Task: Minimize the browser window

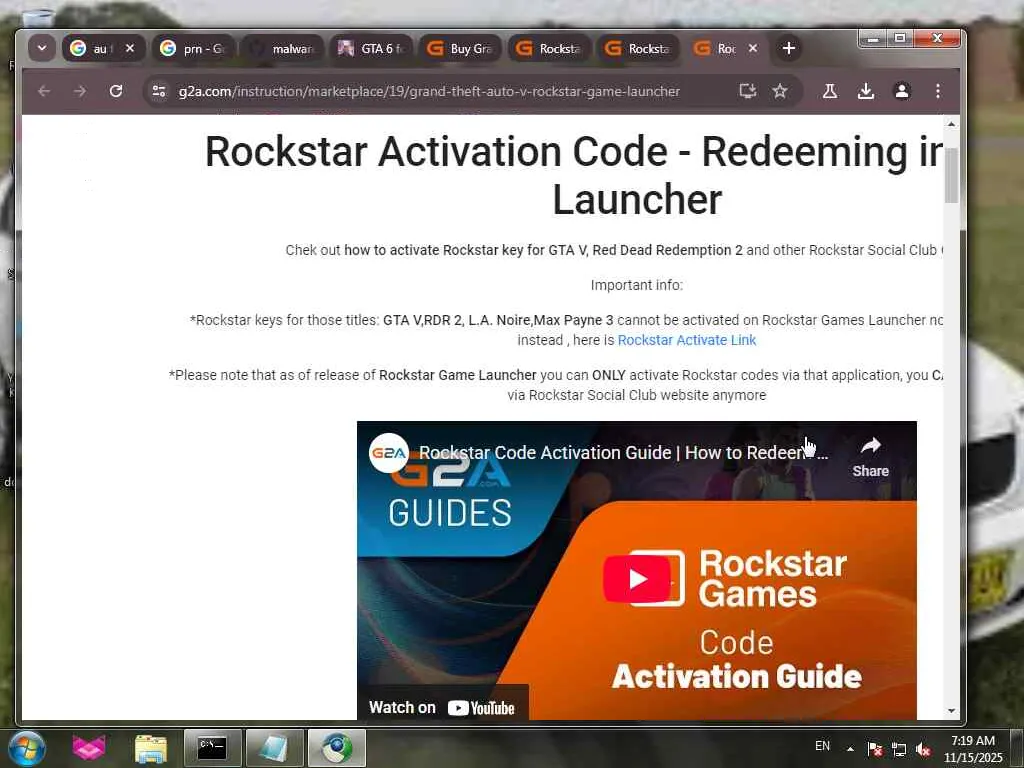Action: [x=872, y=39]
